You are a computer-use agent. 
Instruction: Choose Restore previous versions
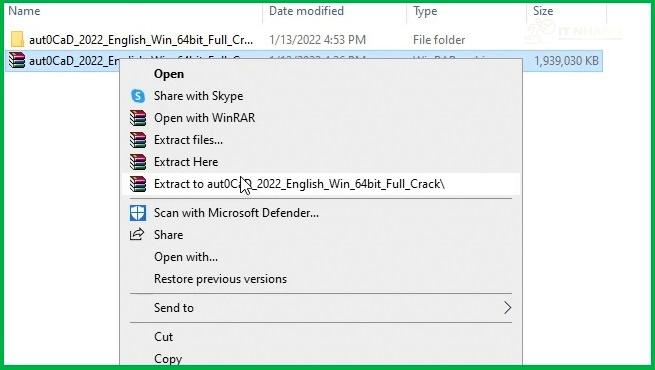pos(220,279)
